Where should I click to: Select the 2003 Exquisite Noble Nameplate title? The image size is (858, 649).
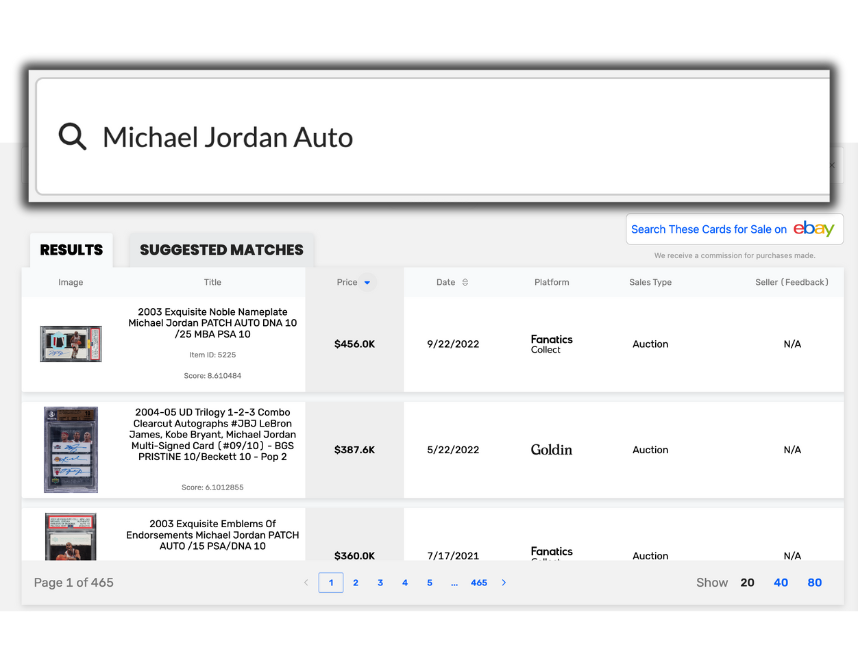(212, 323)
